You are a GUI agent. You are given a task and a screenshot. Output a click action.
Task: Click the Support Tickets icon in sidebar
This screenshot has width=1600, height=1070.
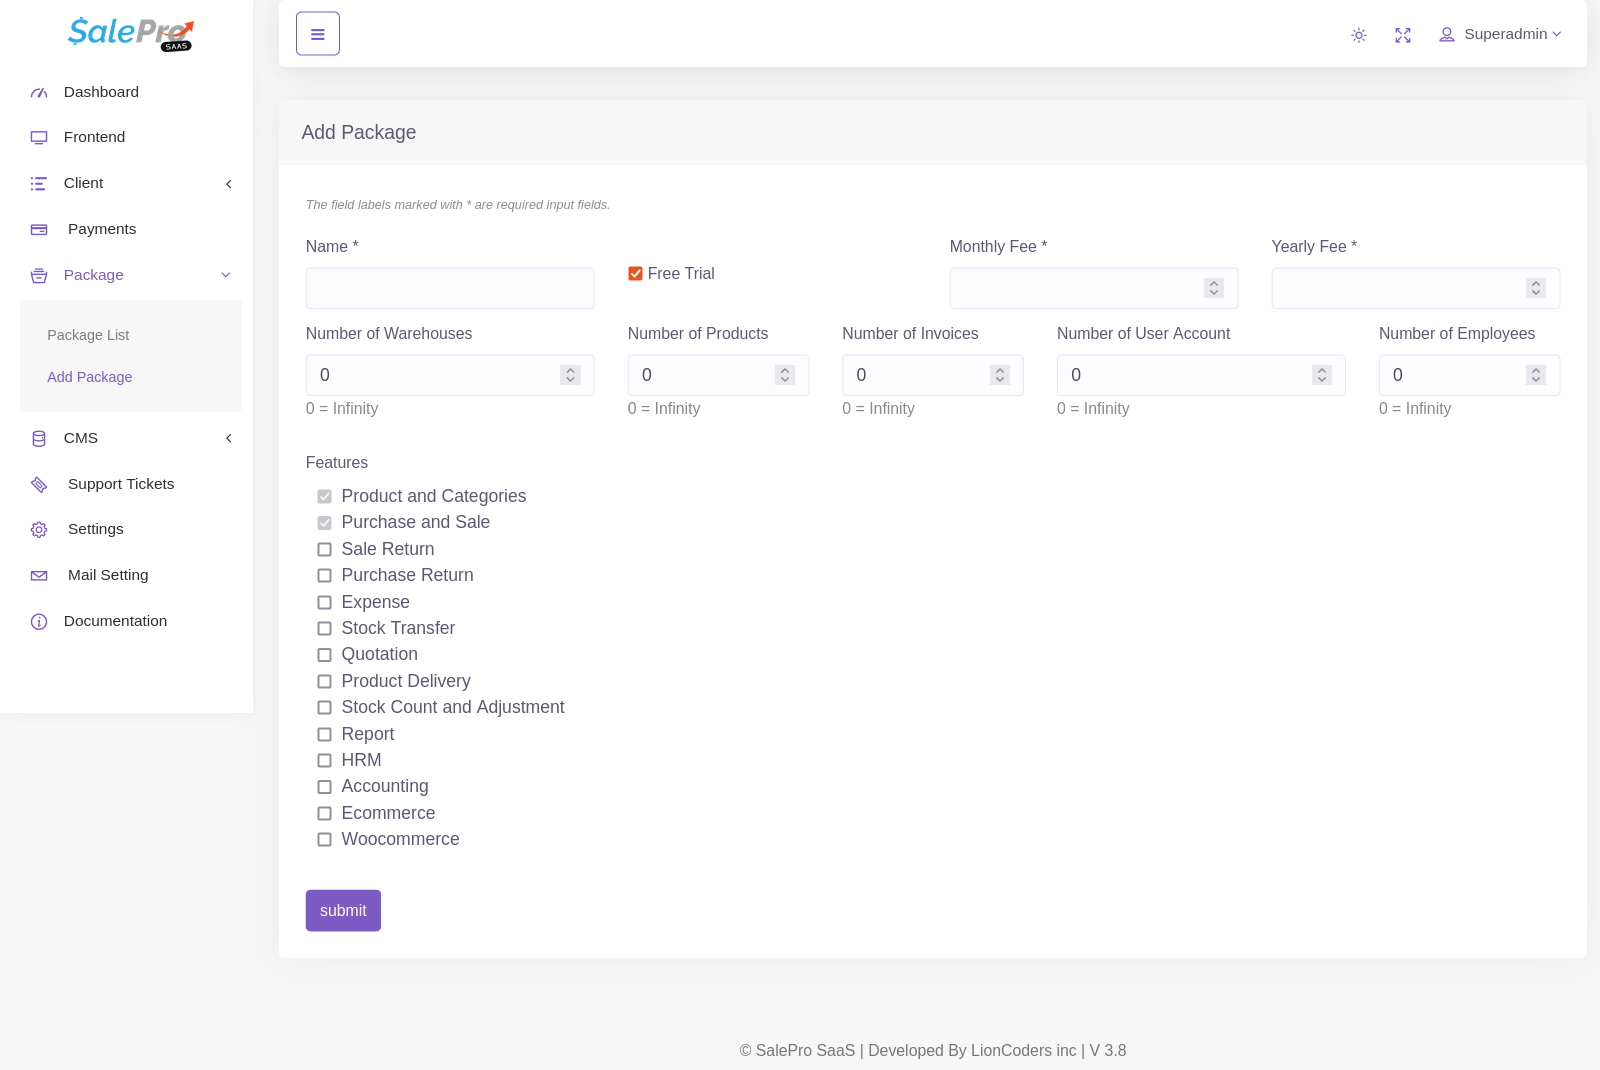point(39,485)
